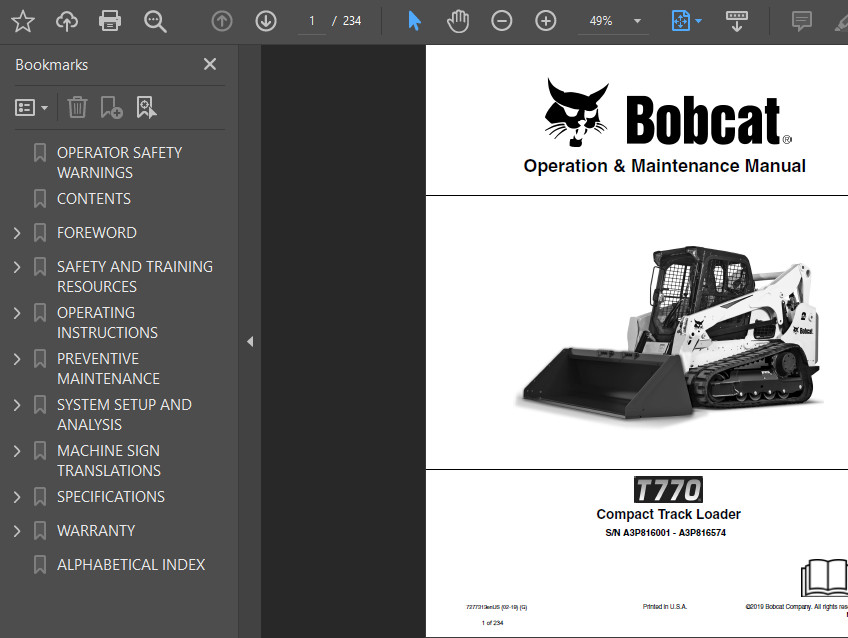Expand the WARRANTY bookmark
The height and width of the screenshot is (638, 848).
[17, 531]
